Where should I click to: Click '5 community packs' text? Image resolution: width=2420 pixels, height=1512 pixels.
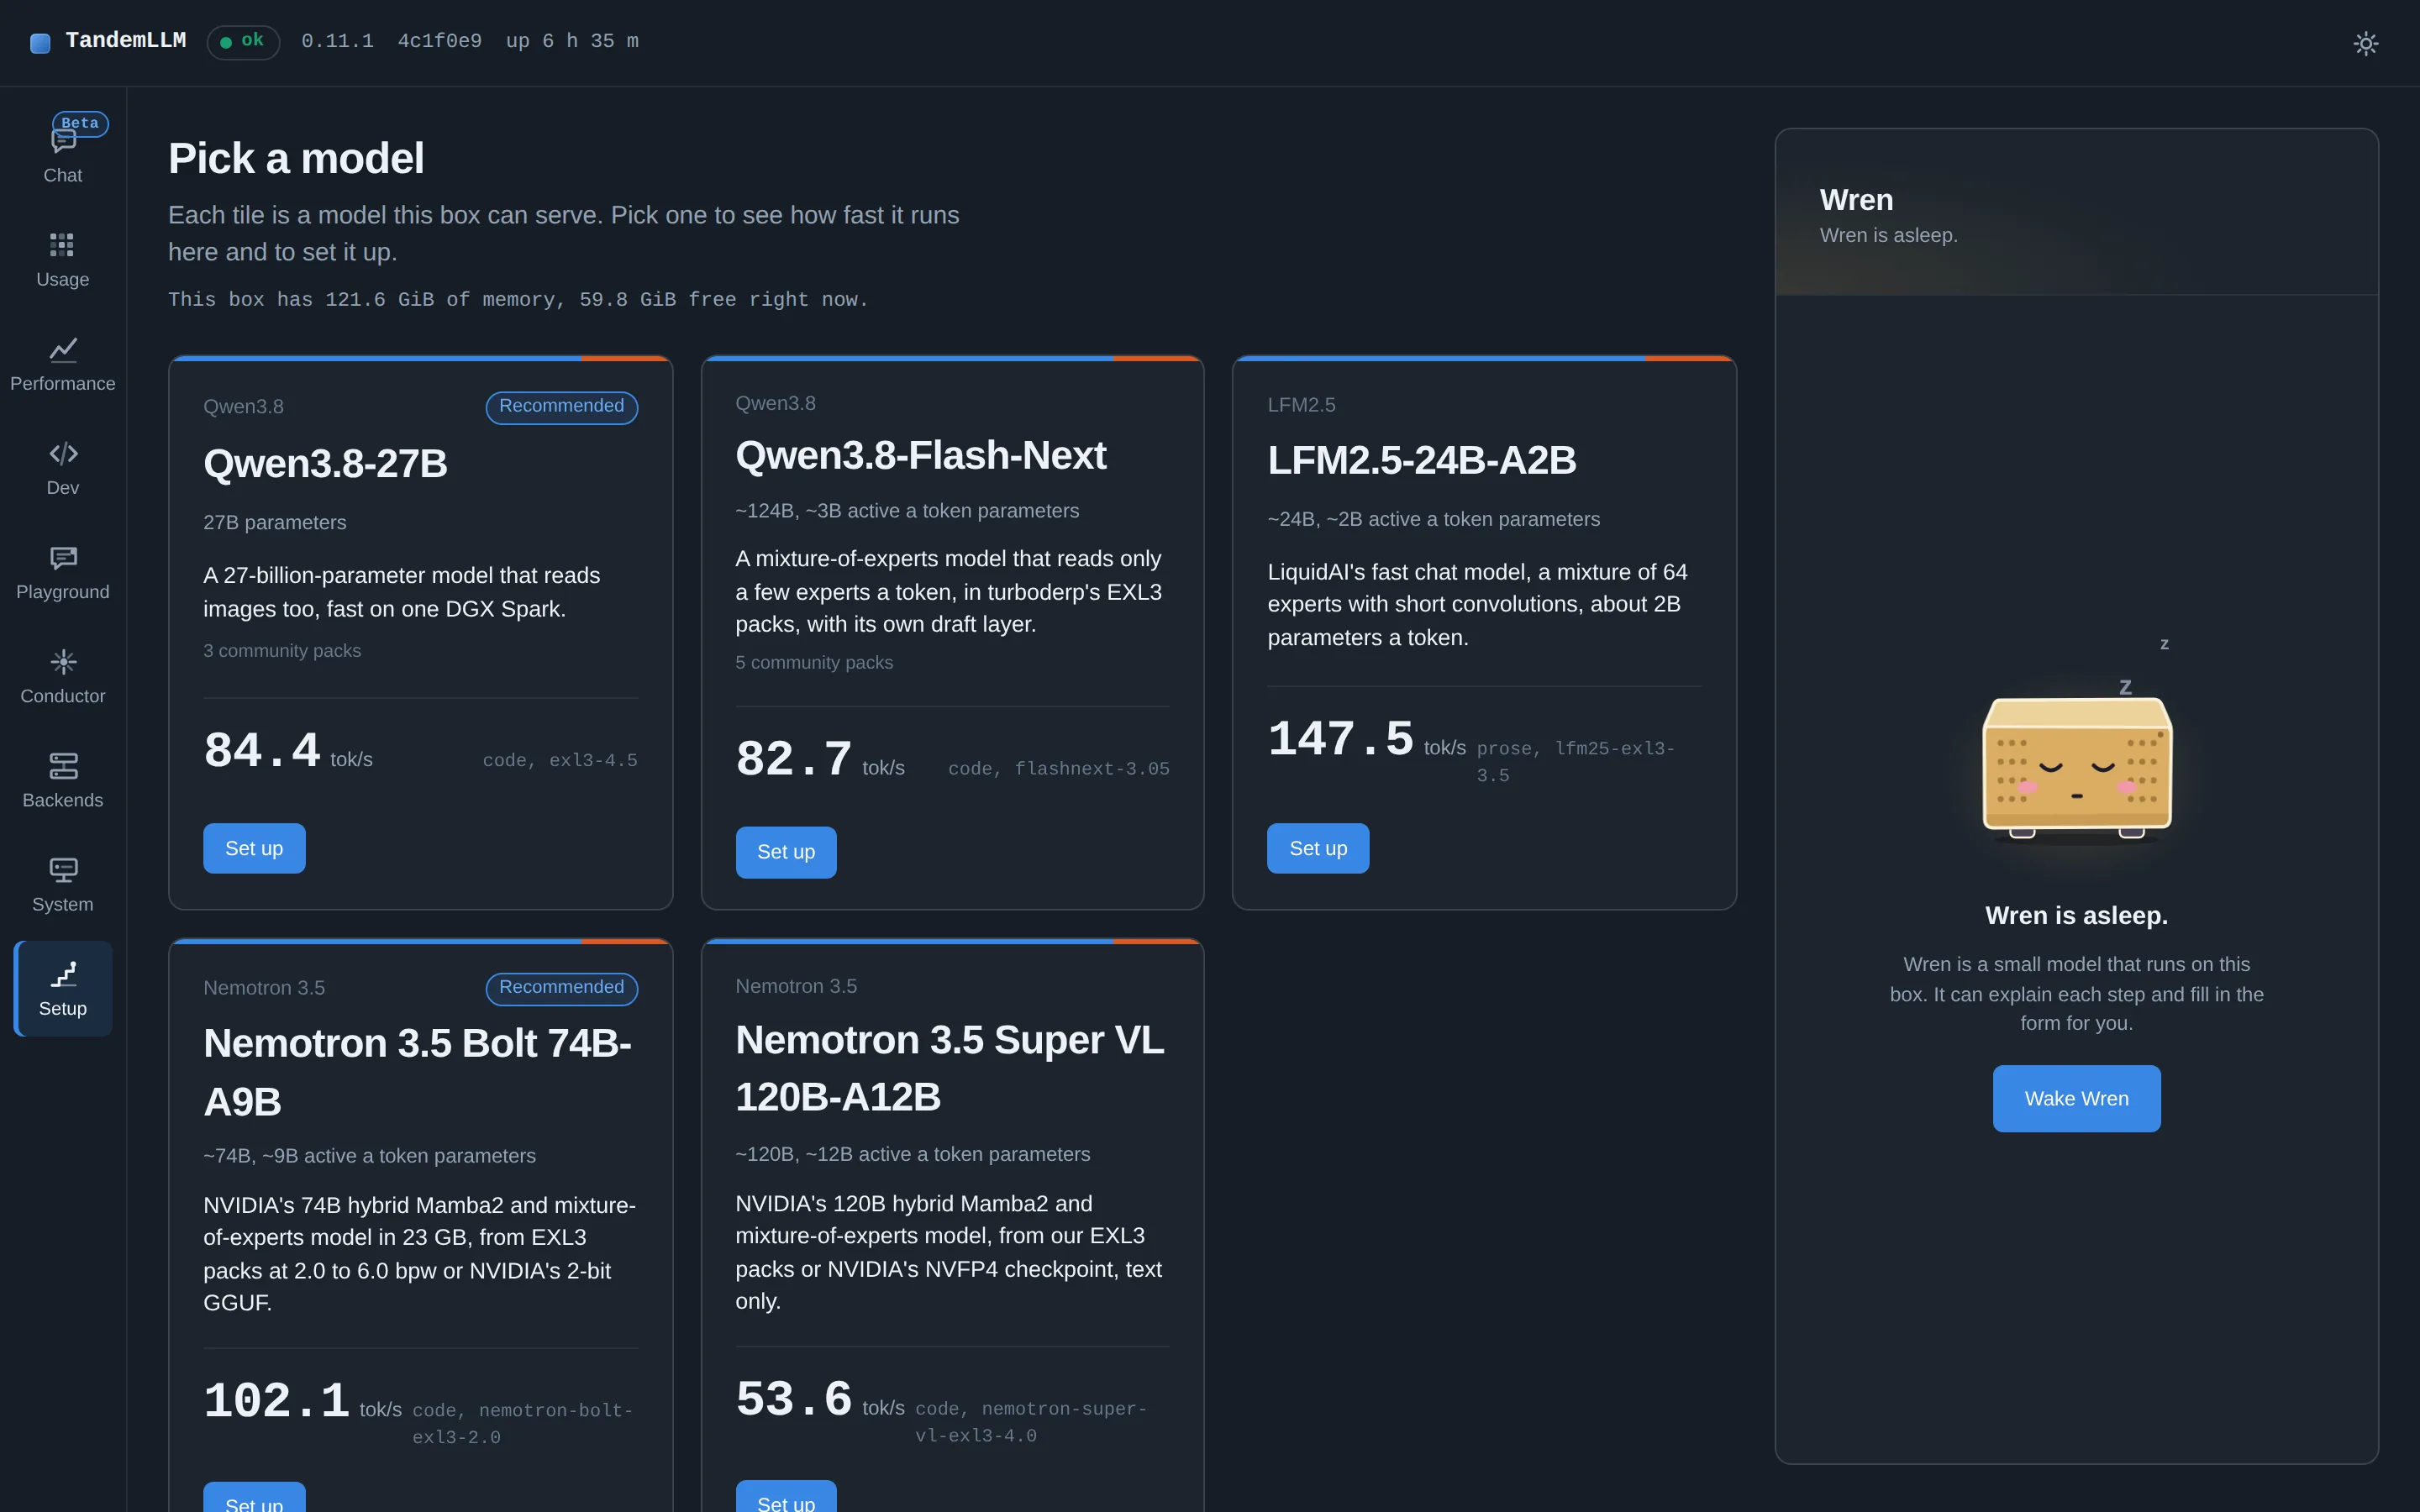point(814,663)
